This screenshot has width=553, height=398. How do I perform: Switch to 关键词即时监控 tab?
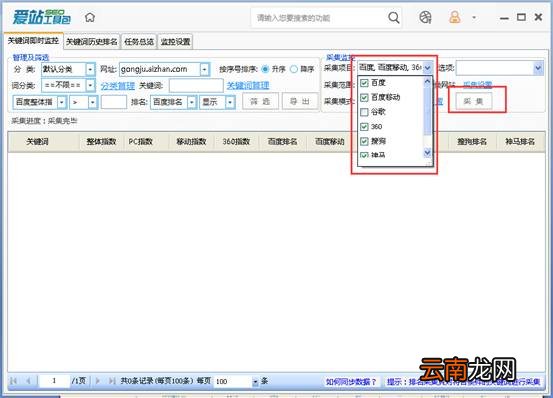coord(34,41)
